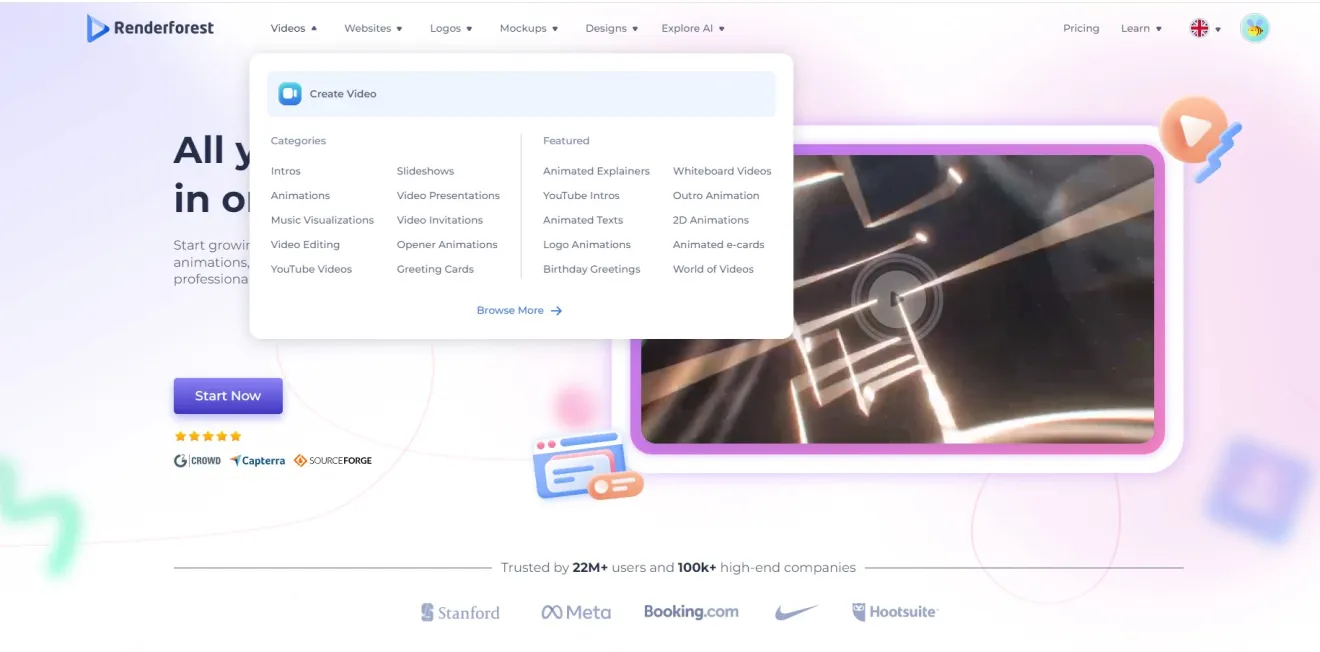Image resolution: width=1320 pixels, height=652 pixels.
Task: Click the SourceForge review logo
Action: click(x=333, y=461)
